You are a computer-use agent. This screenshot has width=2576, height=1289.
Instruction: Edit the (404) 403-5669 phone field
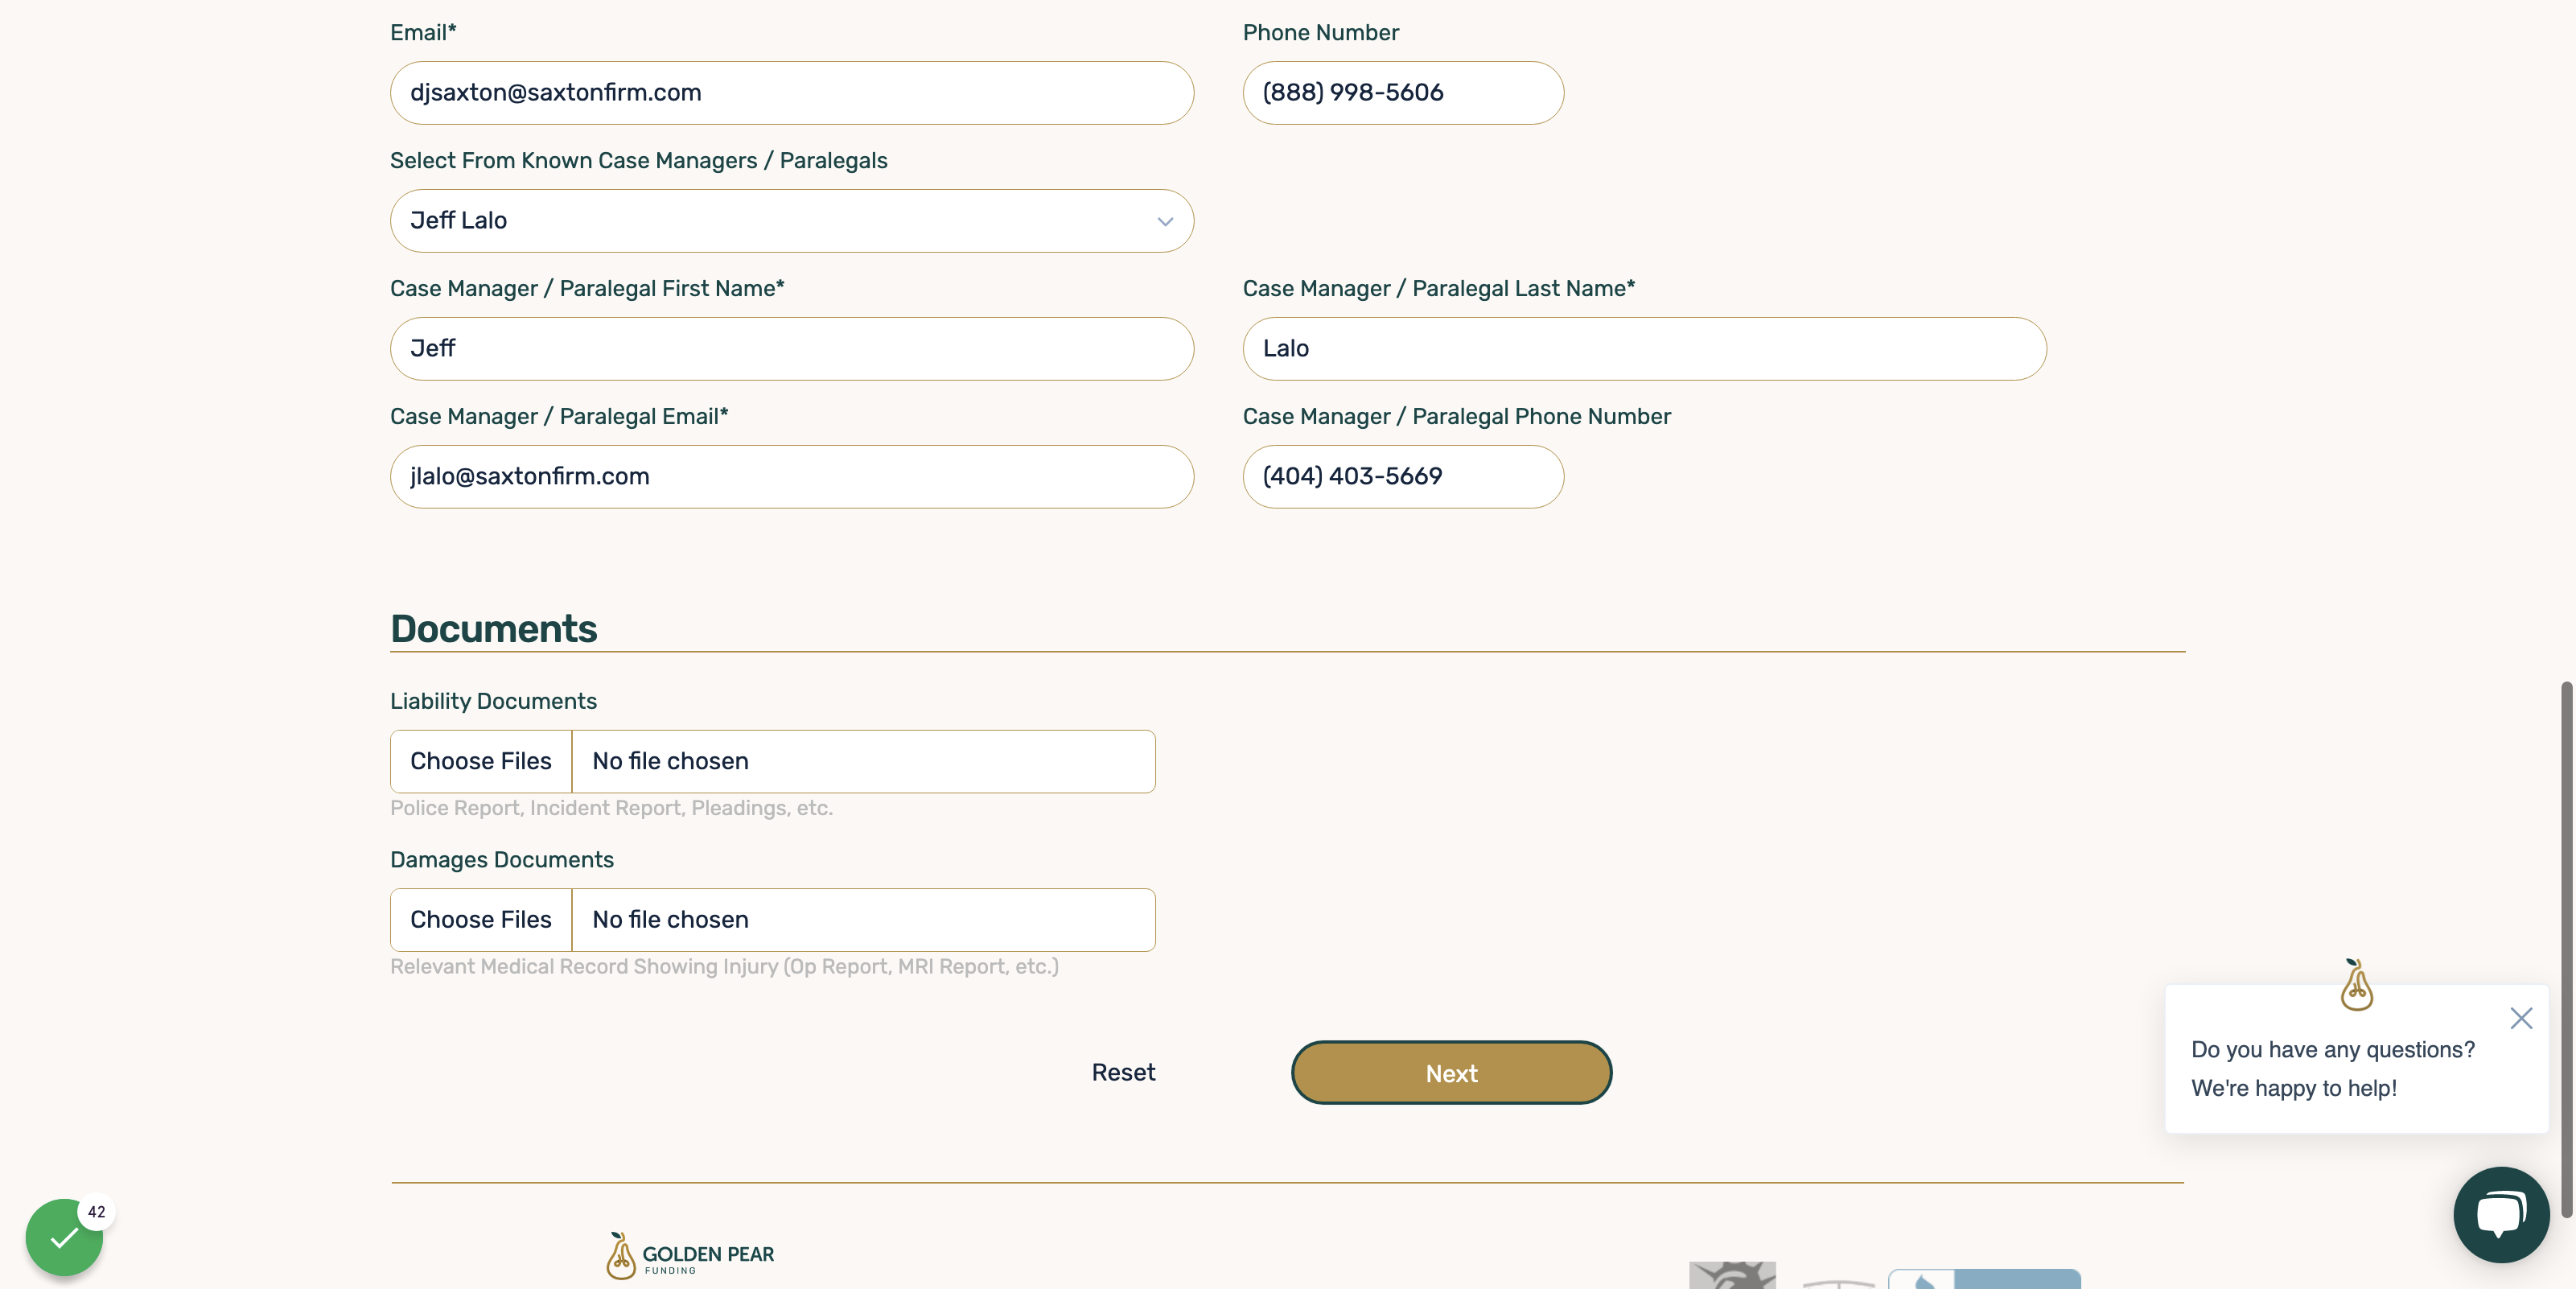(x=1403, y=477)
